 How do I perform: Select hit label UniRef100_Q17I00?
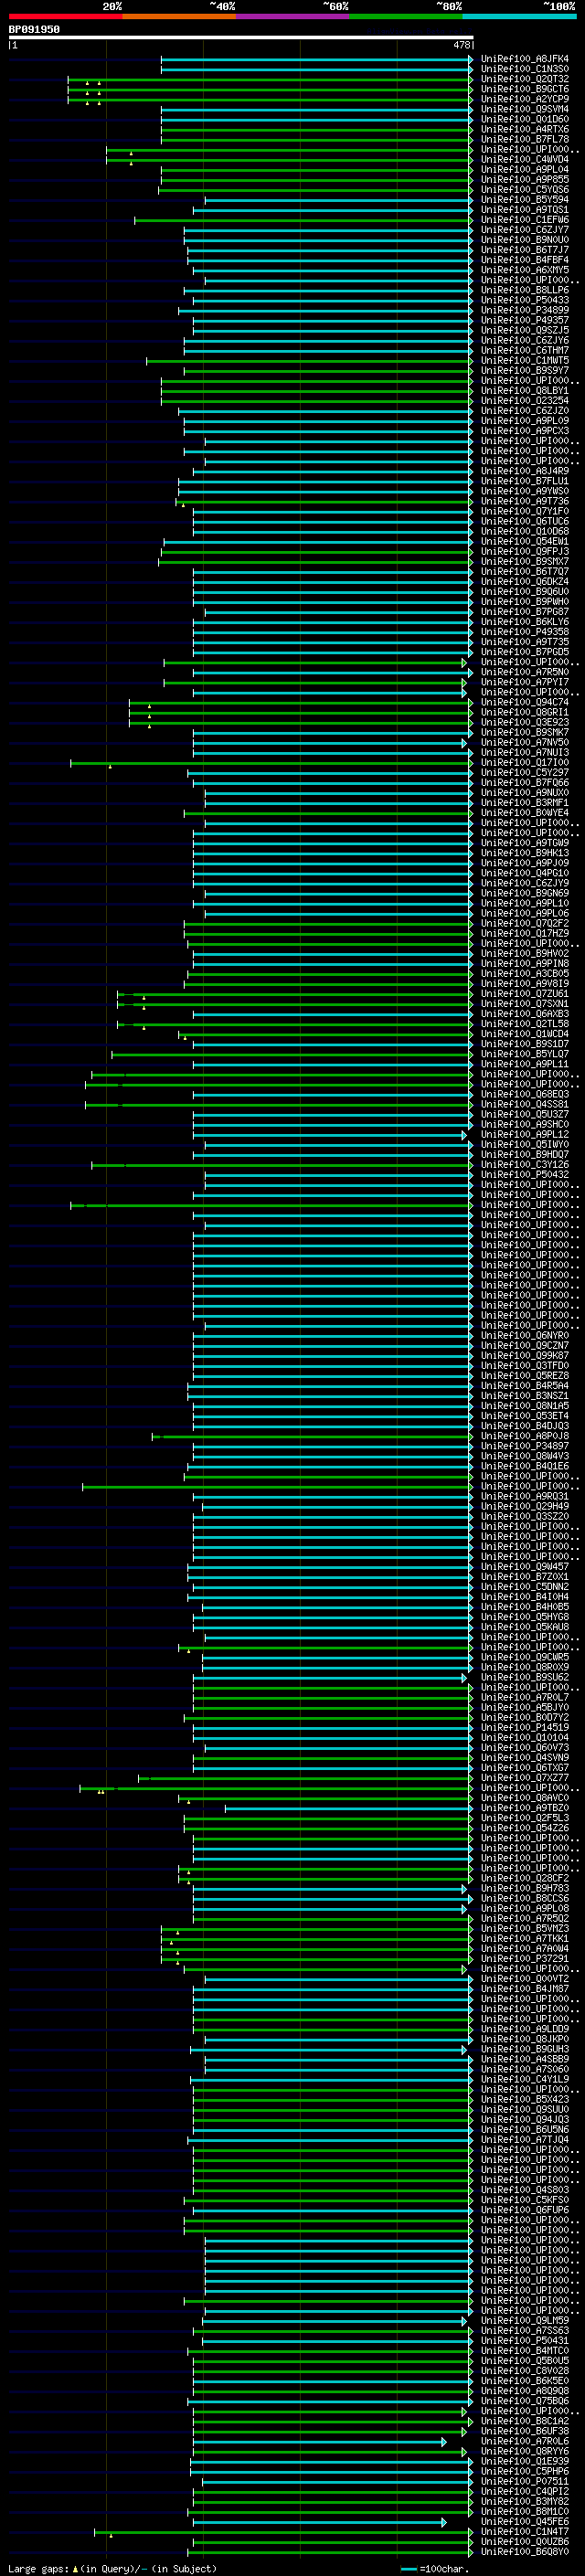[525, 762]
